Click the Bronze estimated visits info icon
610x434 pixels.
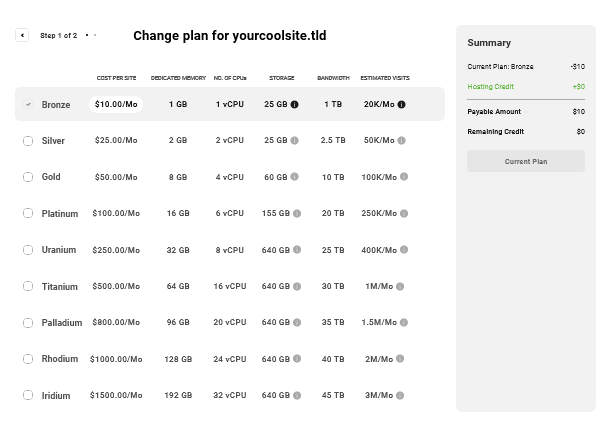coord(401,104)
